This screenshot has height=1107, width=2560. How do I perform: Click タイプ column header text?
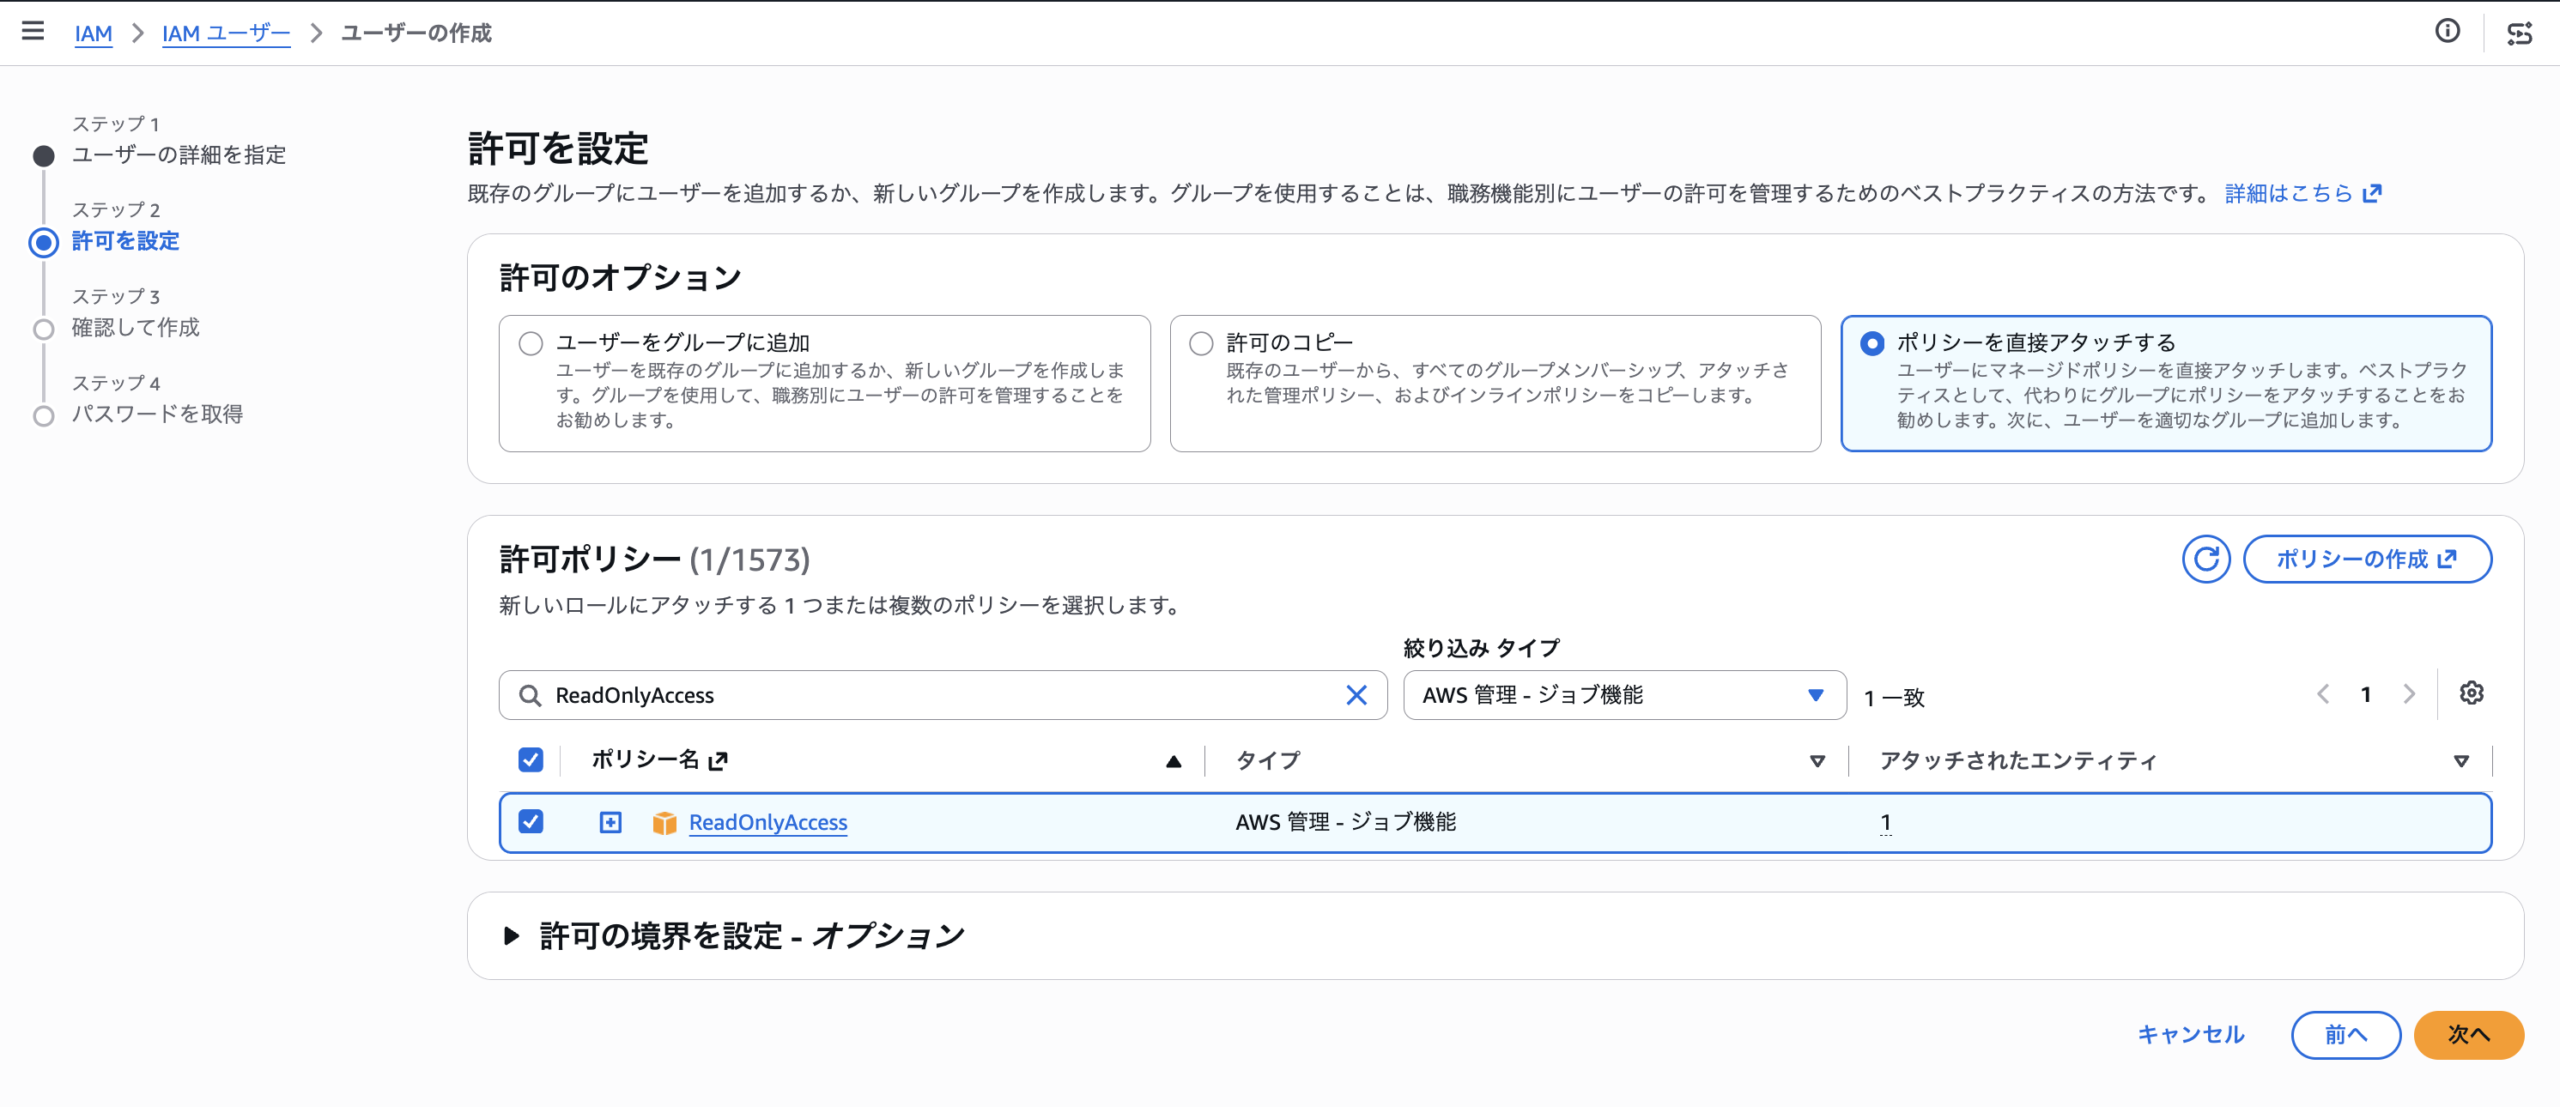pos(1268,761)
